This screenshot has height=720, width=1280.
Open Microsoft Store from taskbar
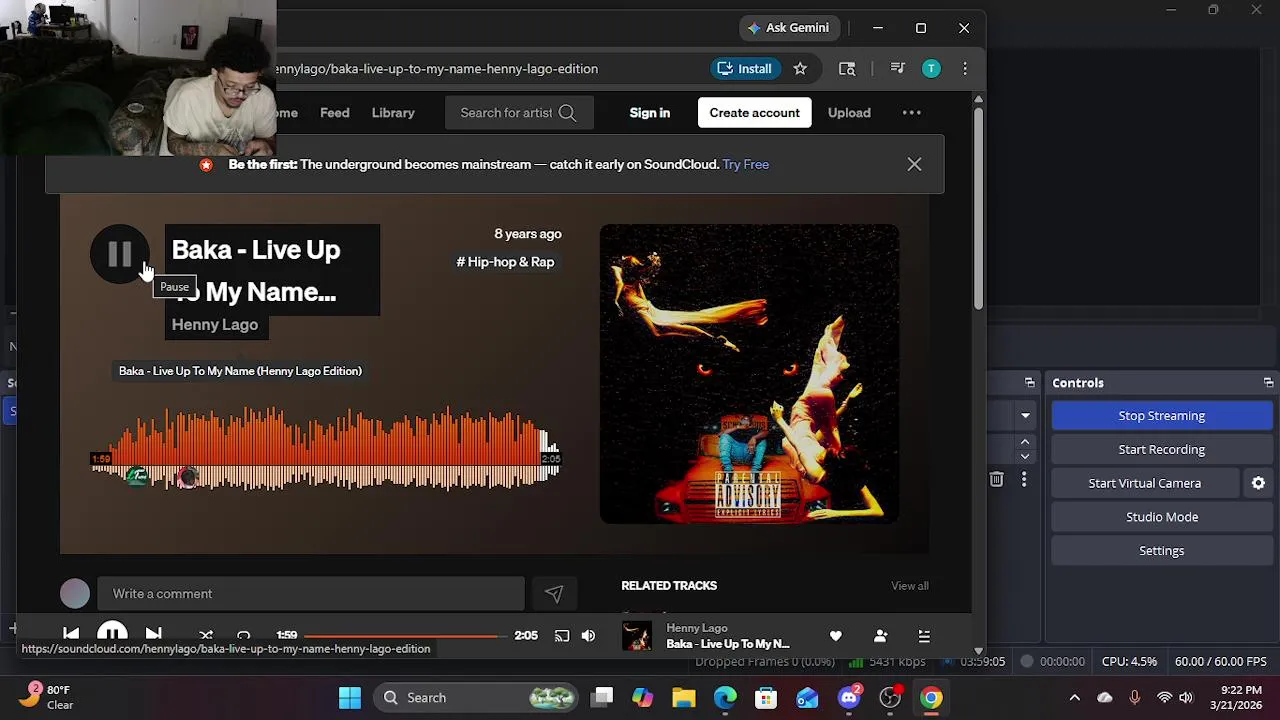[x=766, y=698]
